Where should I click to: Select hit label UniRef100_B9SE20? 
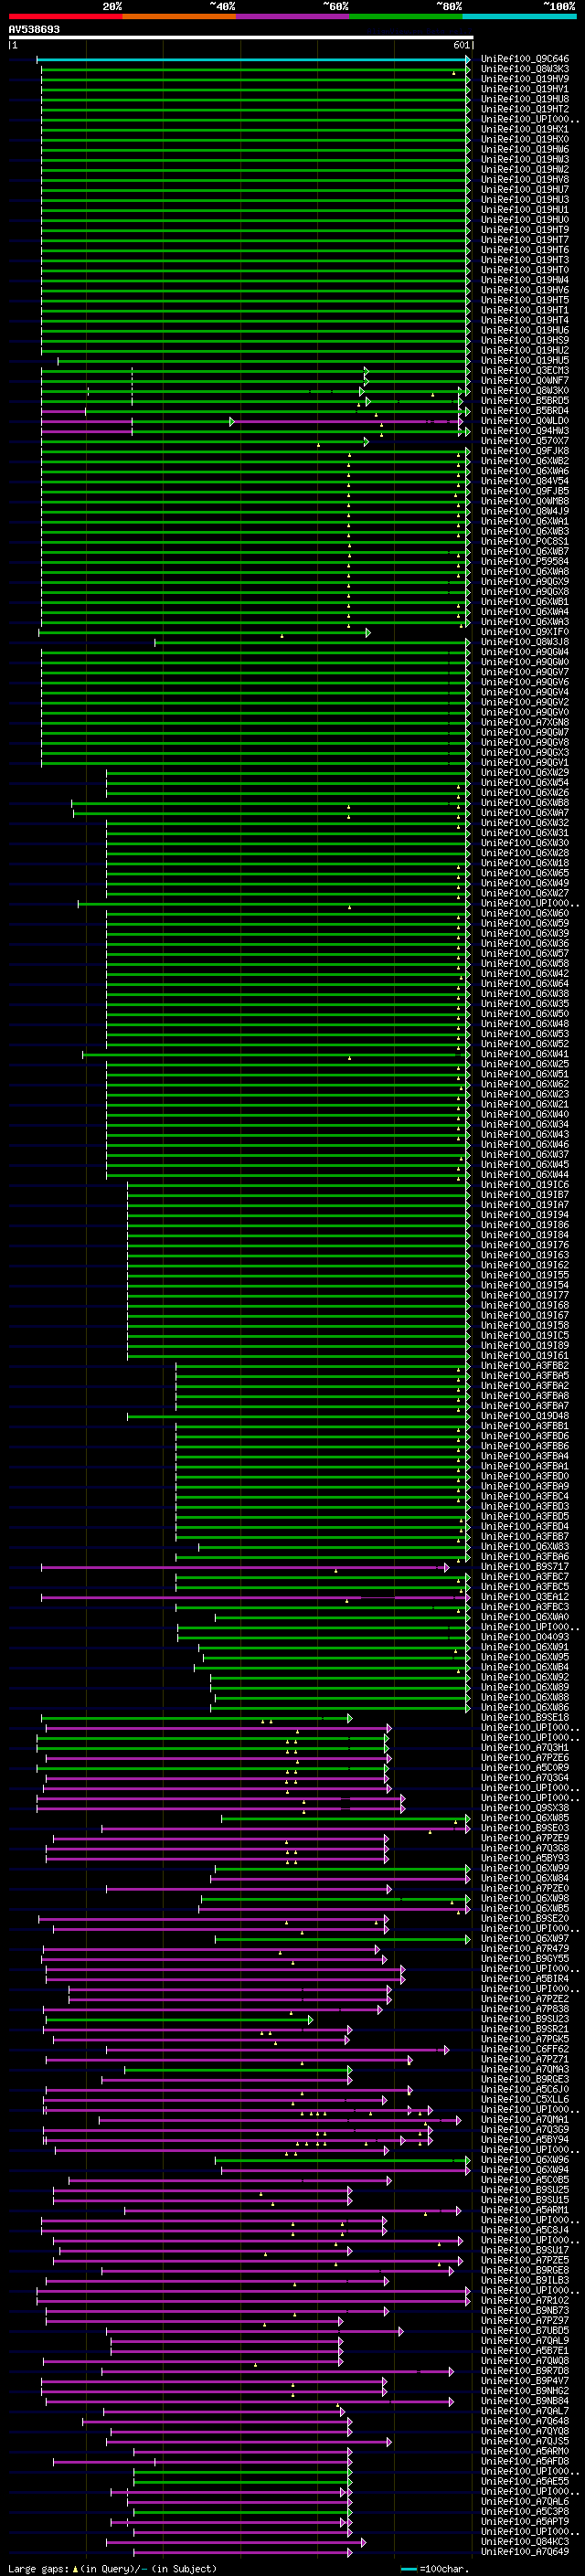click(525, 1918)
